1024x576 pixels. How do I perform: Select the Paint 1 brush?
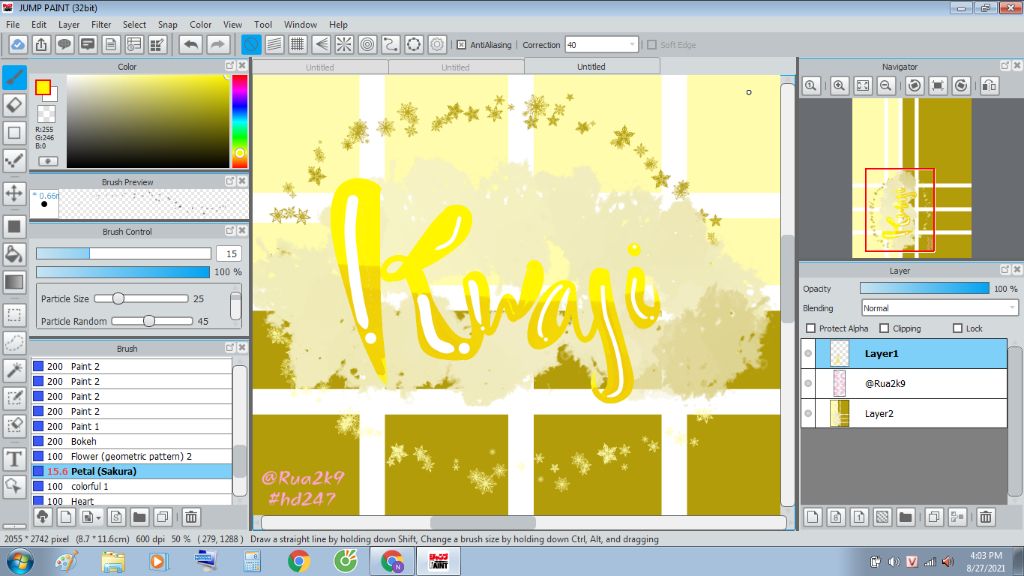tap(132, 426)
